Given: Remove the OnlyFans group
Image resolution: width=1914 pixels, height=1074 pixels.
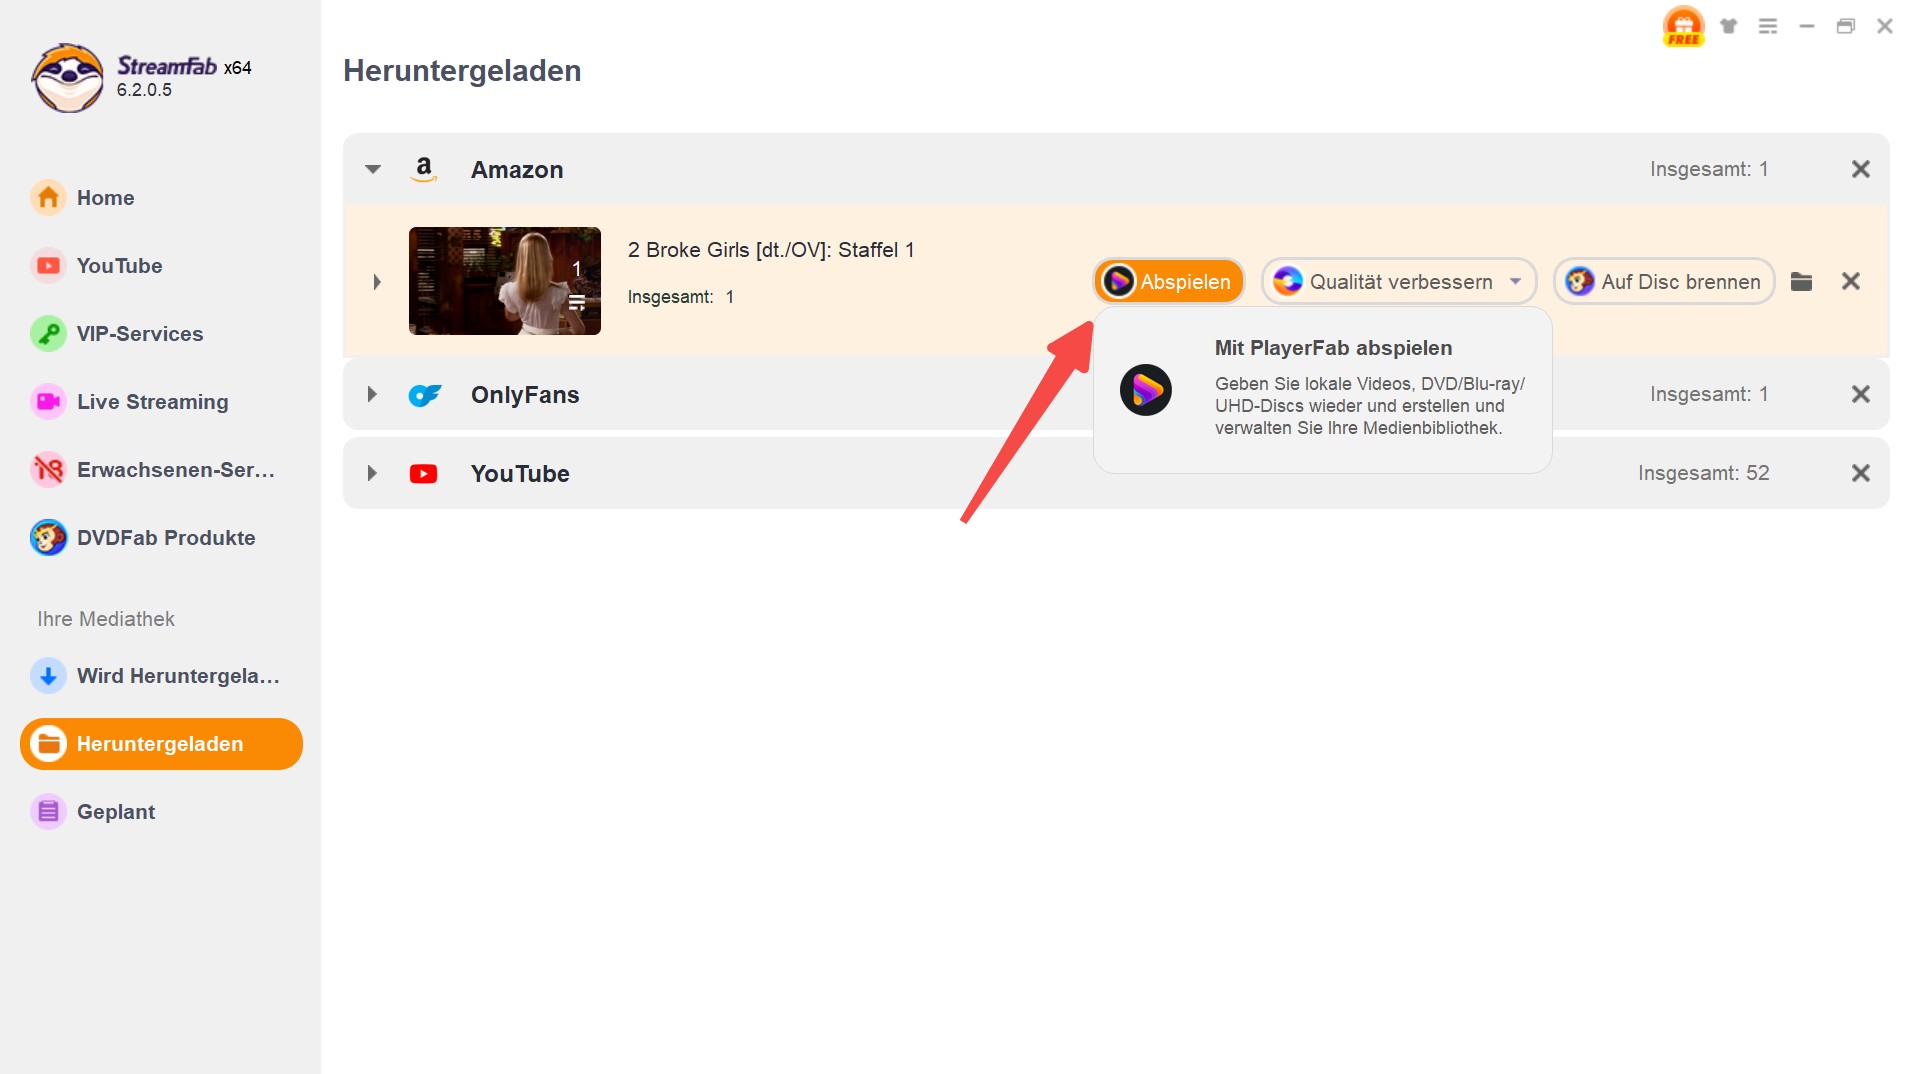Looking at the screenshot, I should (x=1861, y=394).
